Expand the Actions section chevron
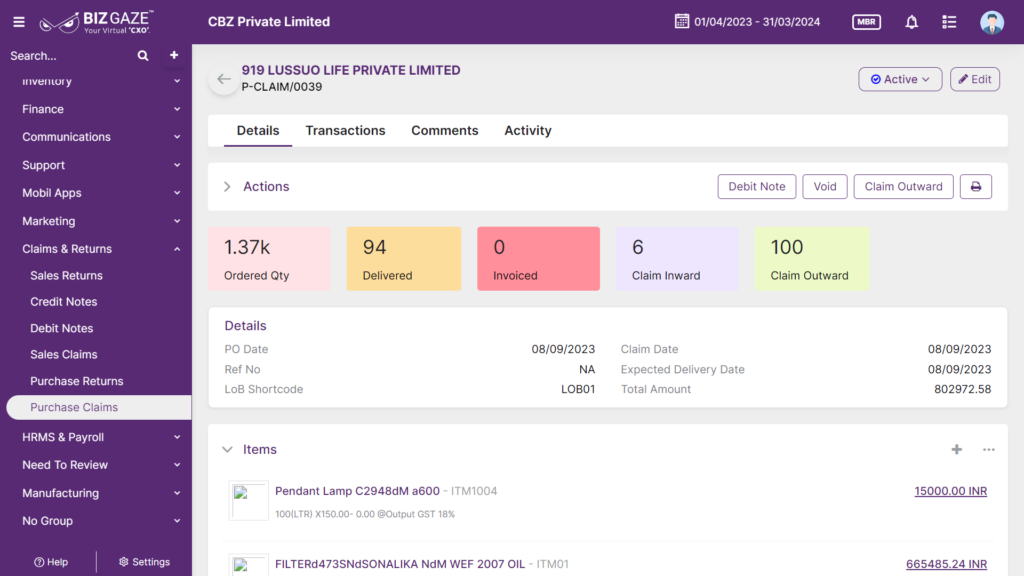 click(227, 187)
